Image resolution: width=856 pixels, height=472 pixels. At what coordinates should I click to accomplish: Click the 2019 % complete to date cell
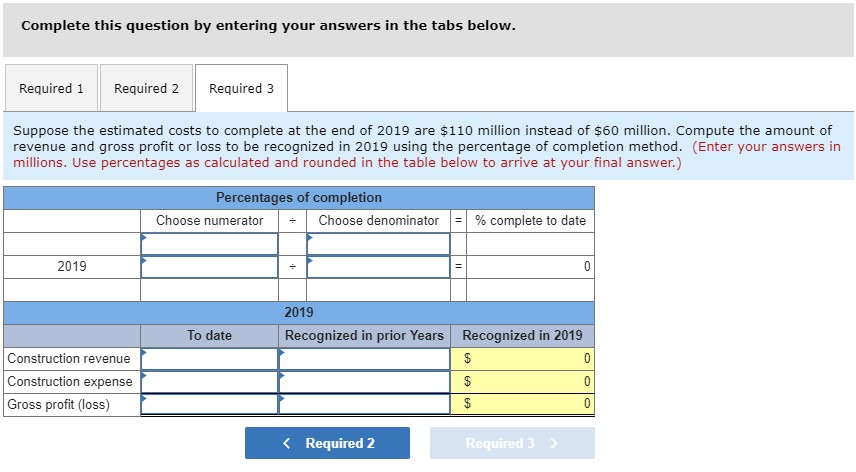pos(530,267)
